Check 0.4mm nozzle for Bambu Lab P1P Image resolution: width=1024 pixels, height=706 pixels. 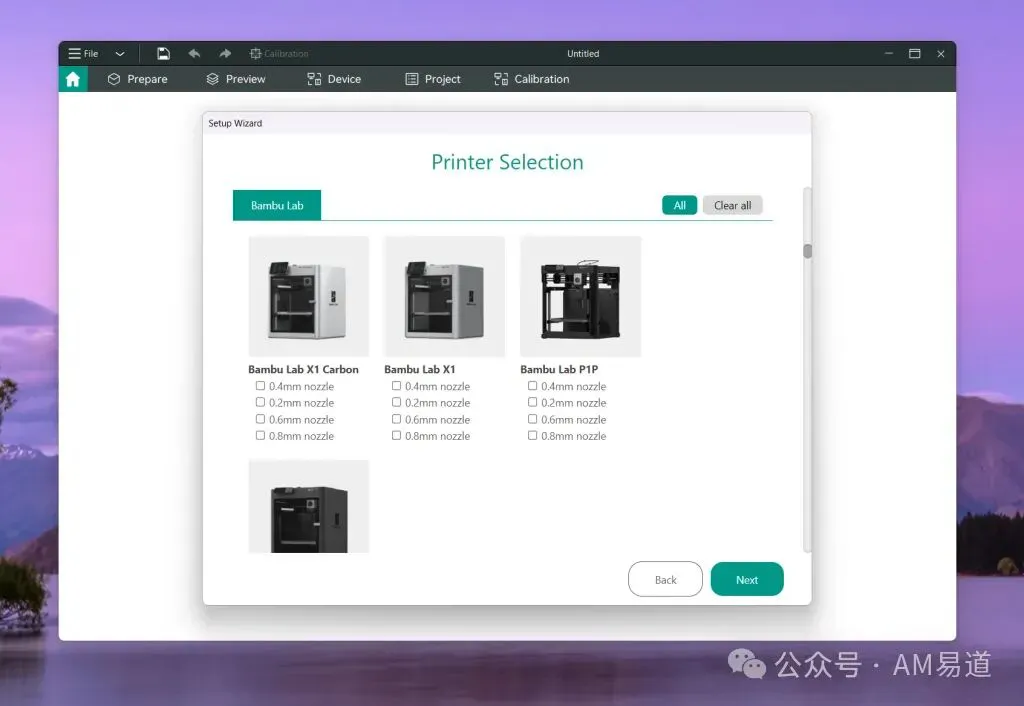pos(532,386)
